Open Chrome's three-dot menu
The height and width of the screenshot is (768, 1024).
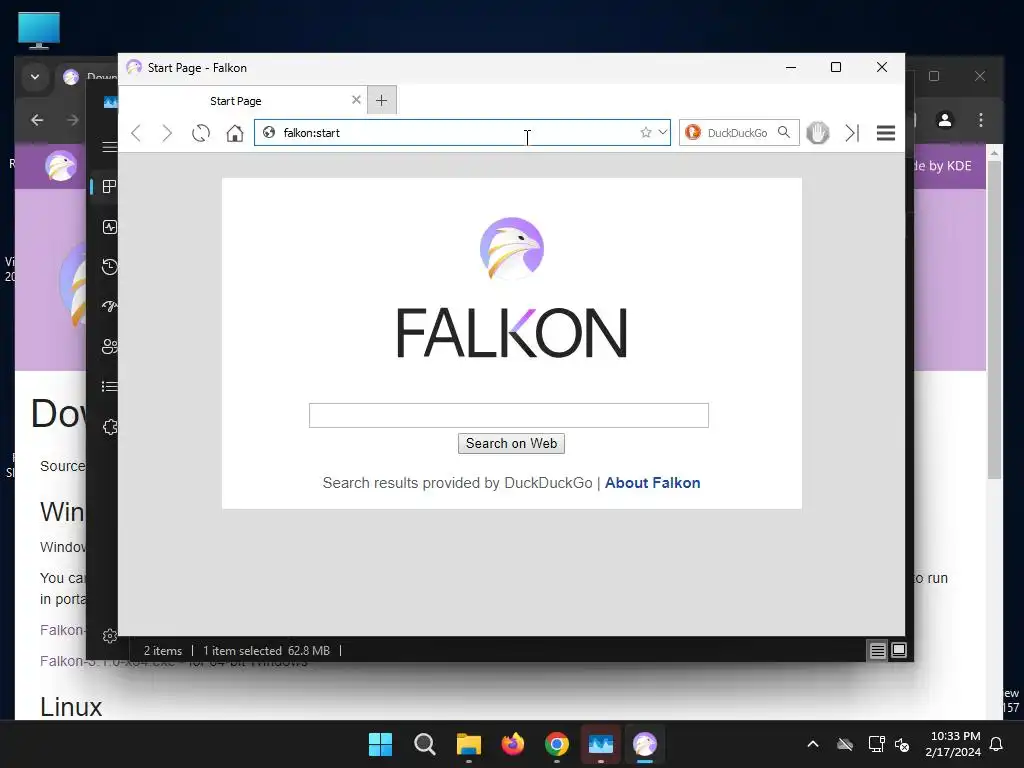(981, 120)
